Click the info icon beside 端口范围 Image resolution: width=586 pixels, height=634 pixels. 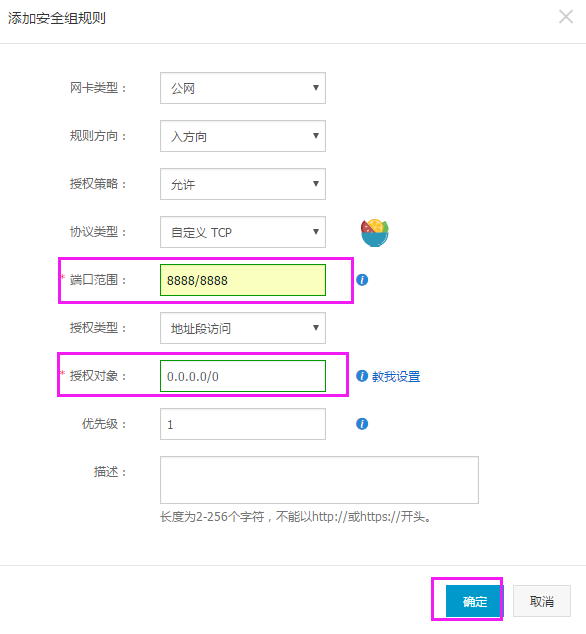[362, 280]
